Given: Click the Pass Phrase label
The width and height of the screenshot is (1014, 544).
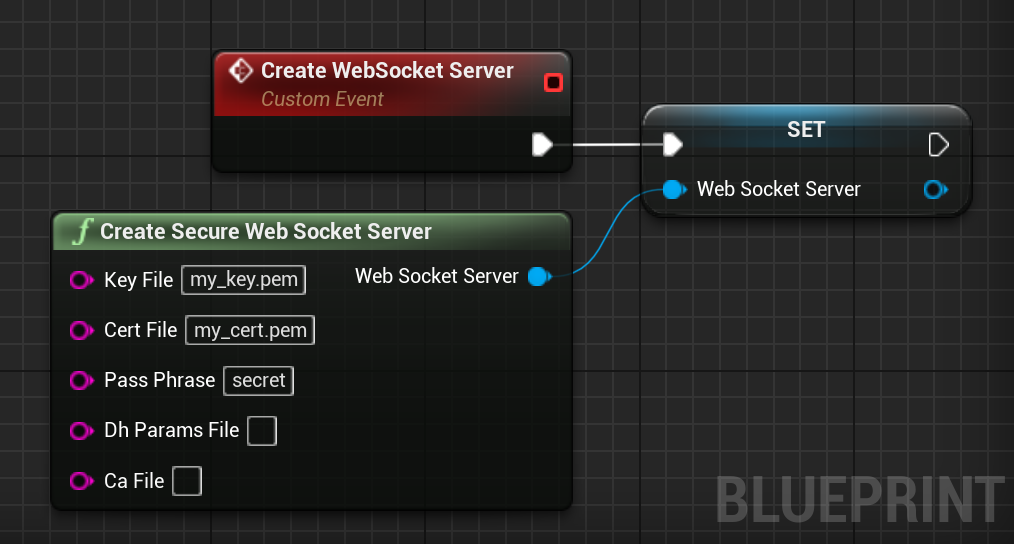Looking at the screenshot, I should click(x=160, y=380).
